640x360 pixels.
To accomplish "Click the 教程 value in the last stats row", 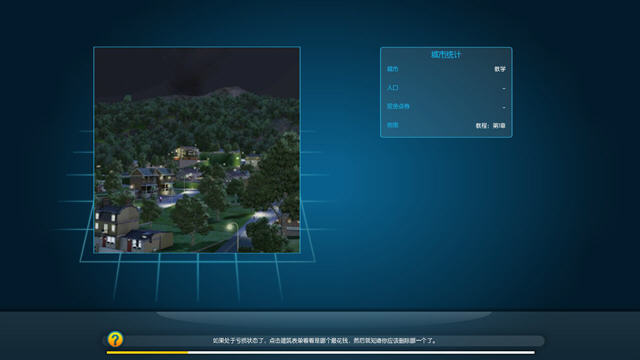I will (x=490, y=125).
